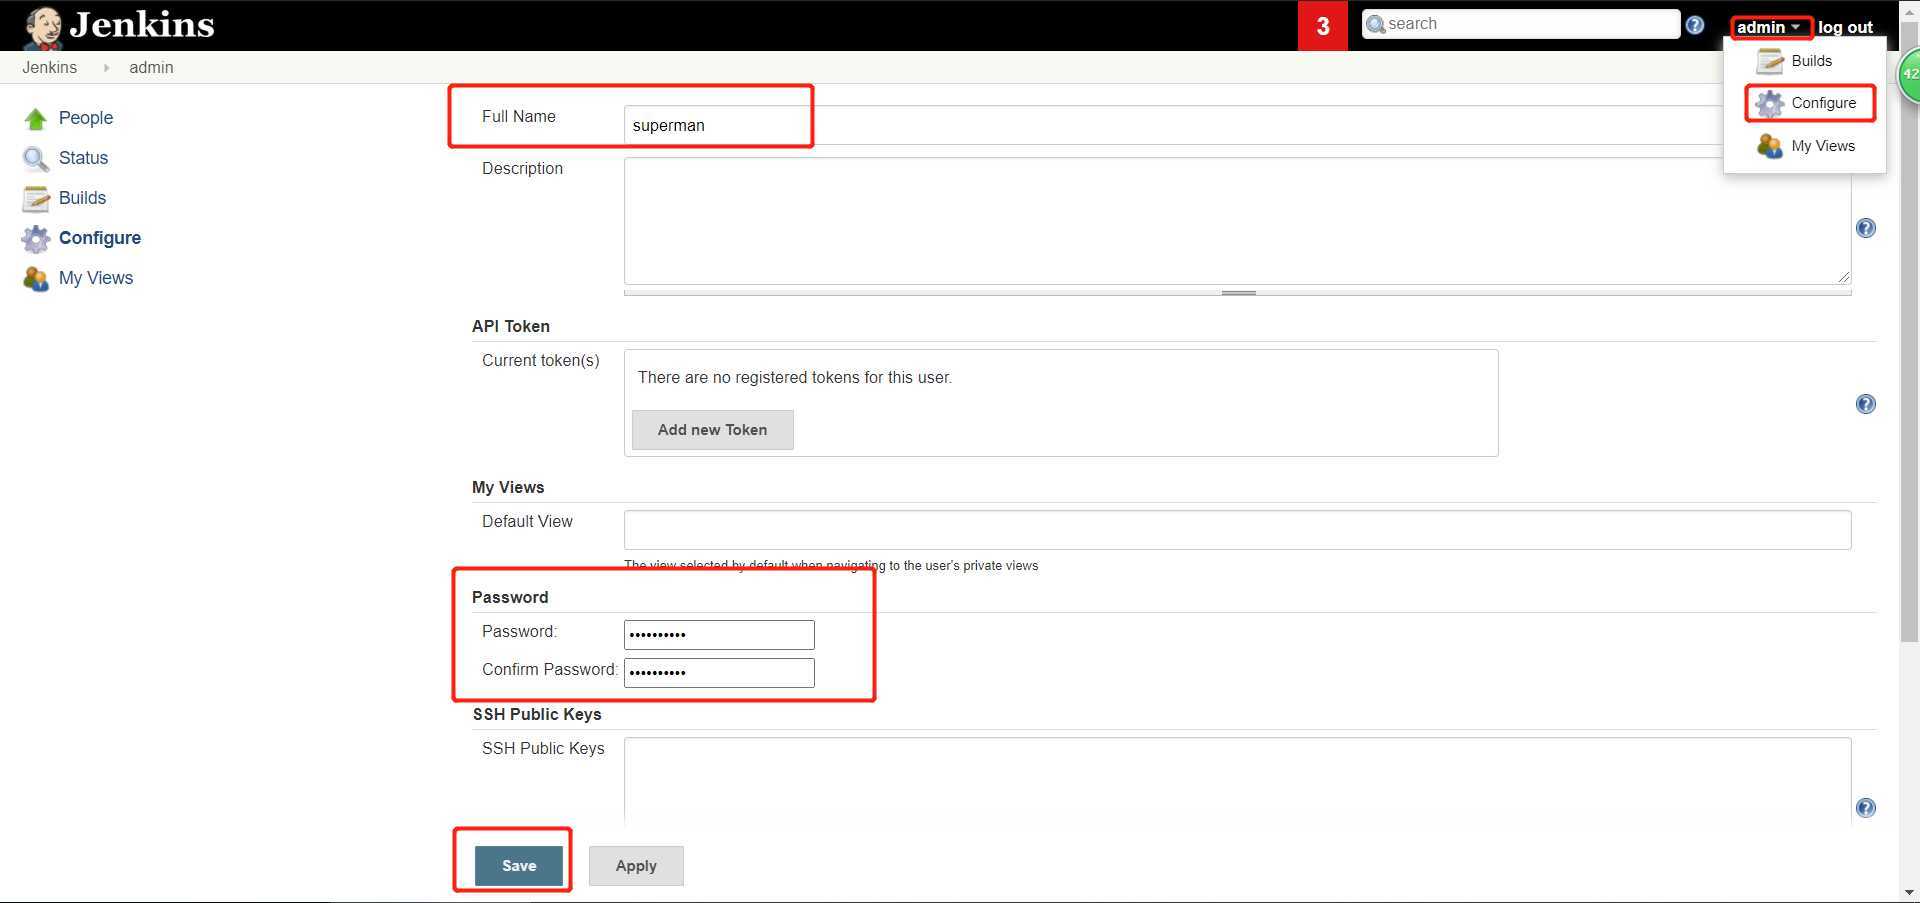Select Configure in the admin dropdown menu
This screenshot has width=1920, height=903.
click(x=1823, y=103)
